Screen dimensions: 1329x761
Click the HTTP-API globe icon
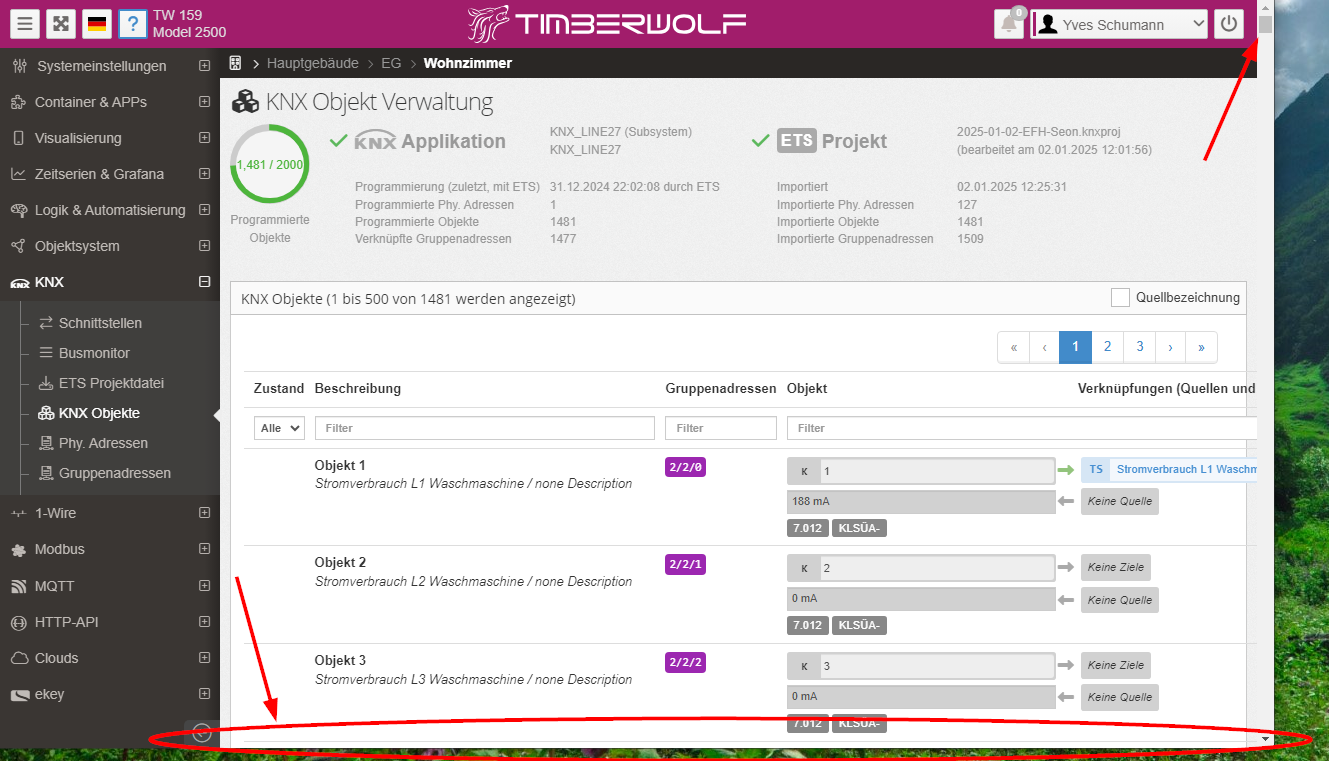17,622
